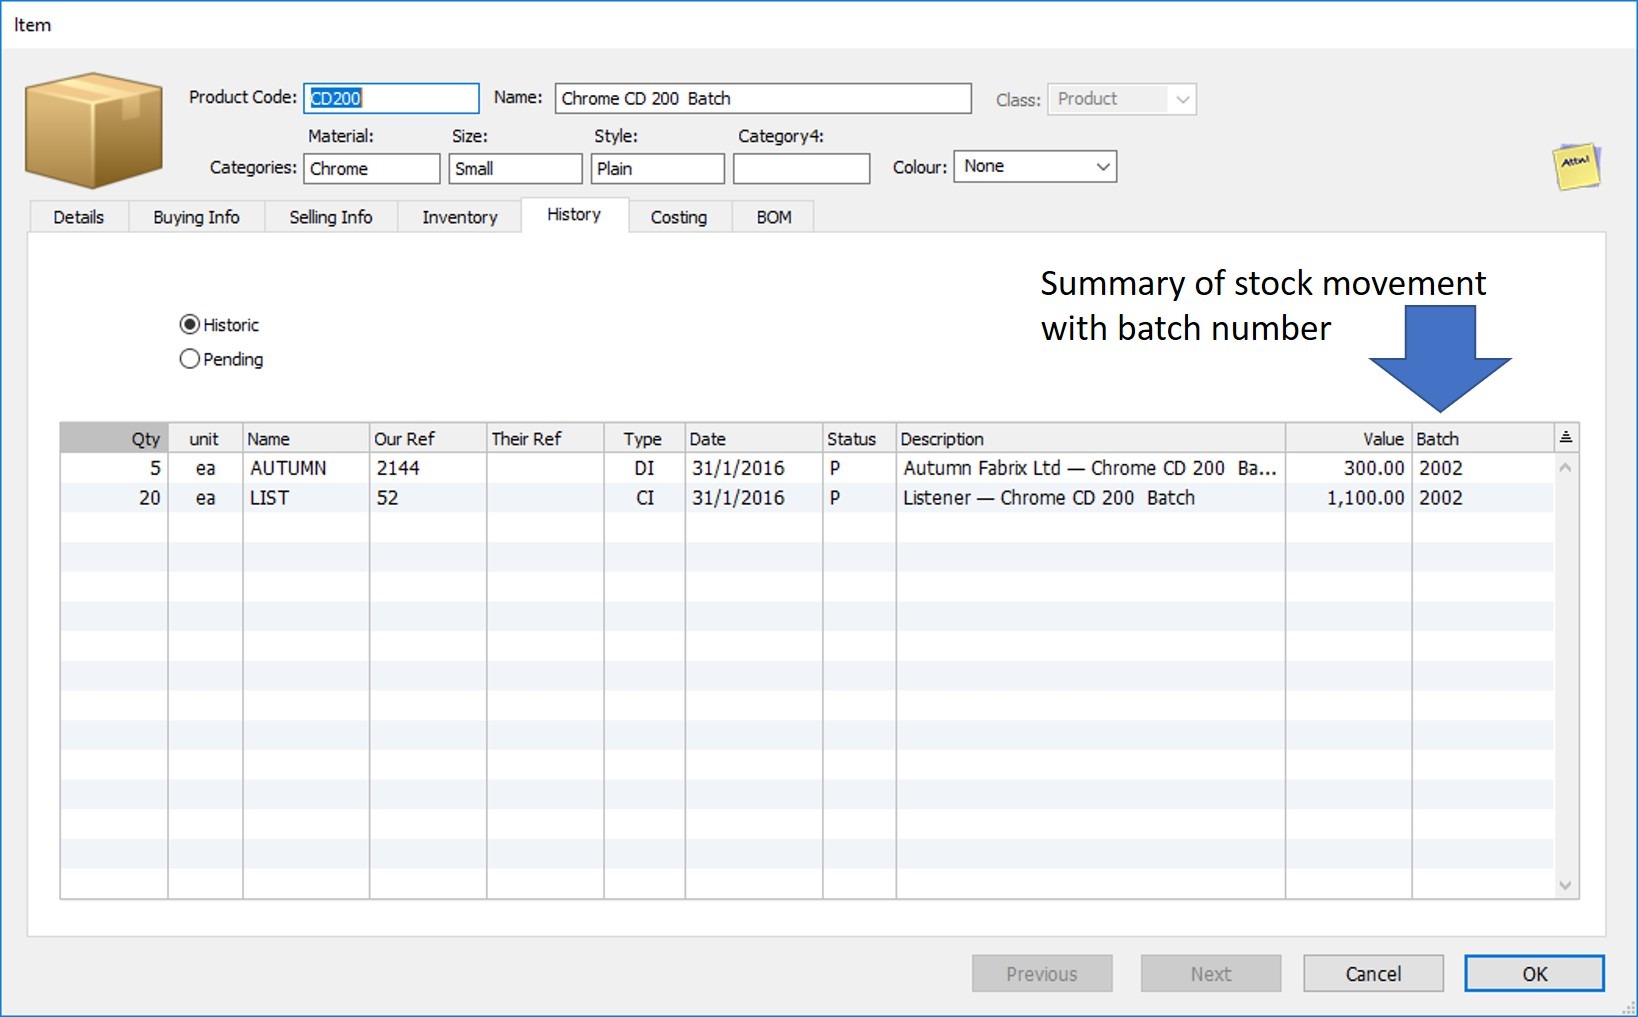Open the Attach sticky note icon

point(1578,165)
